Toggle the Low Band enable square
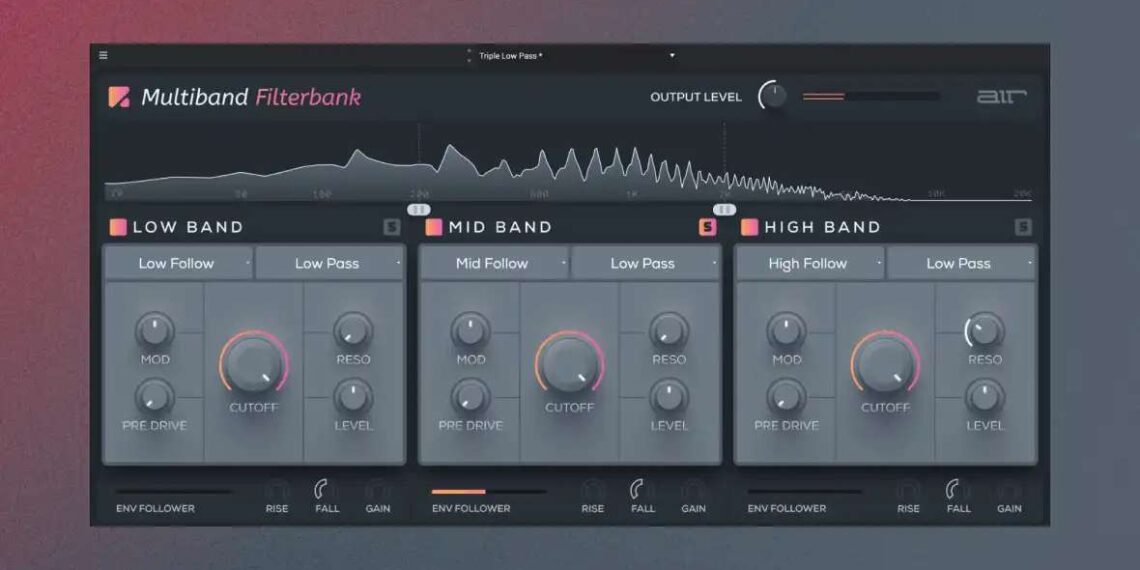 119,228
